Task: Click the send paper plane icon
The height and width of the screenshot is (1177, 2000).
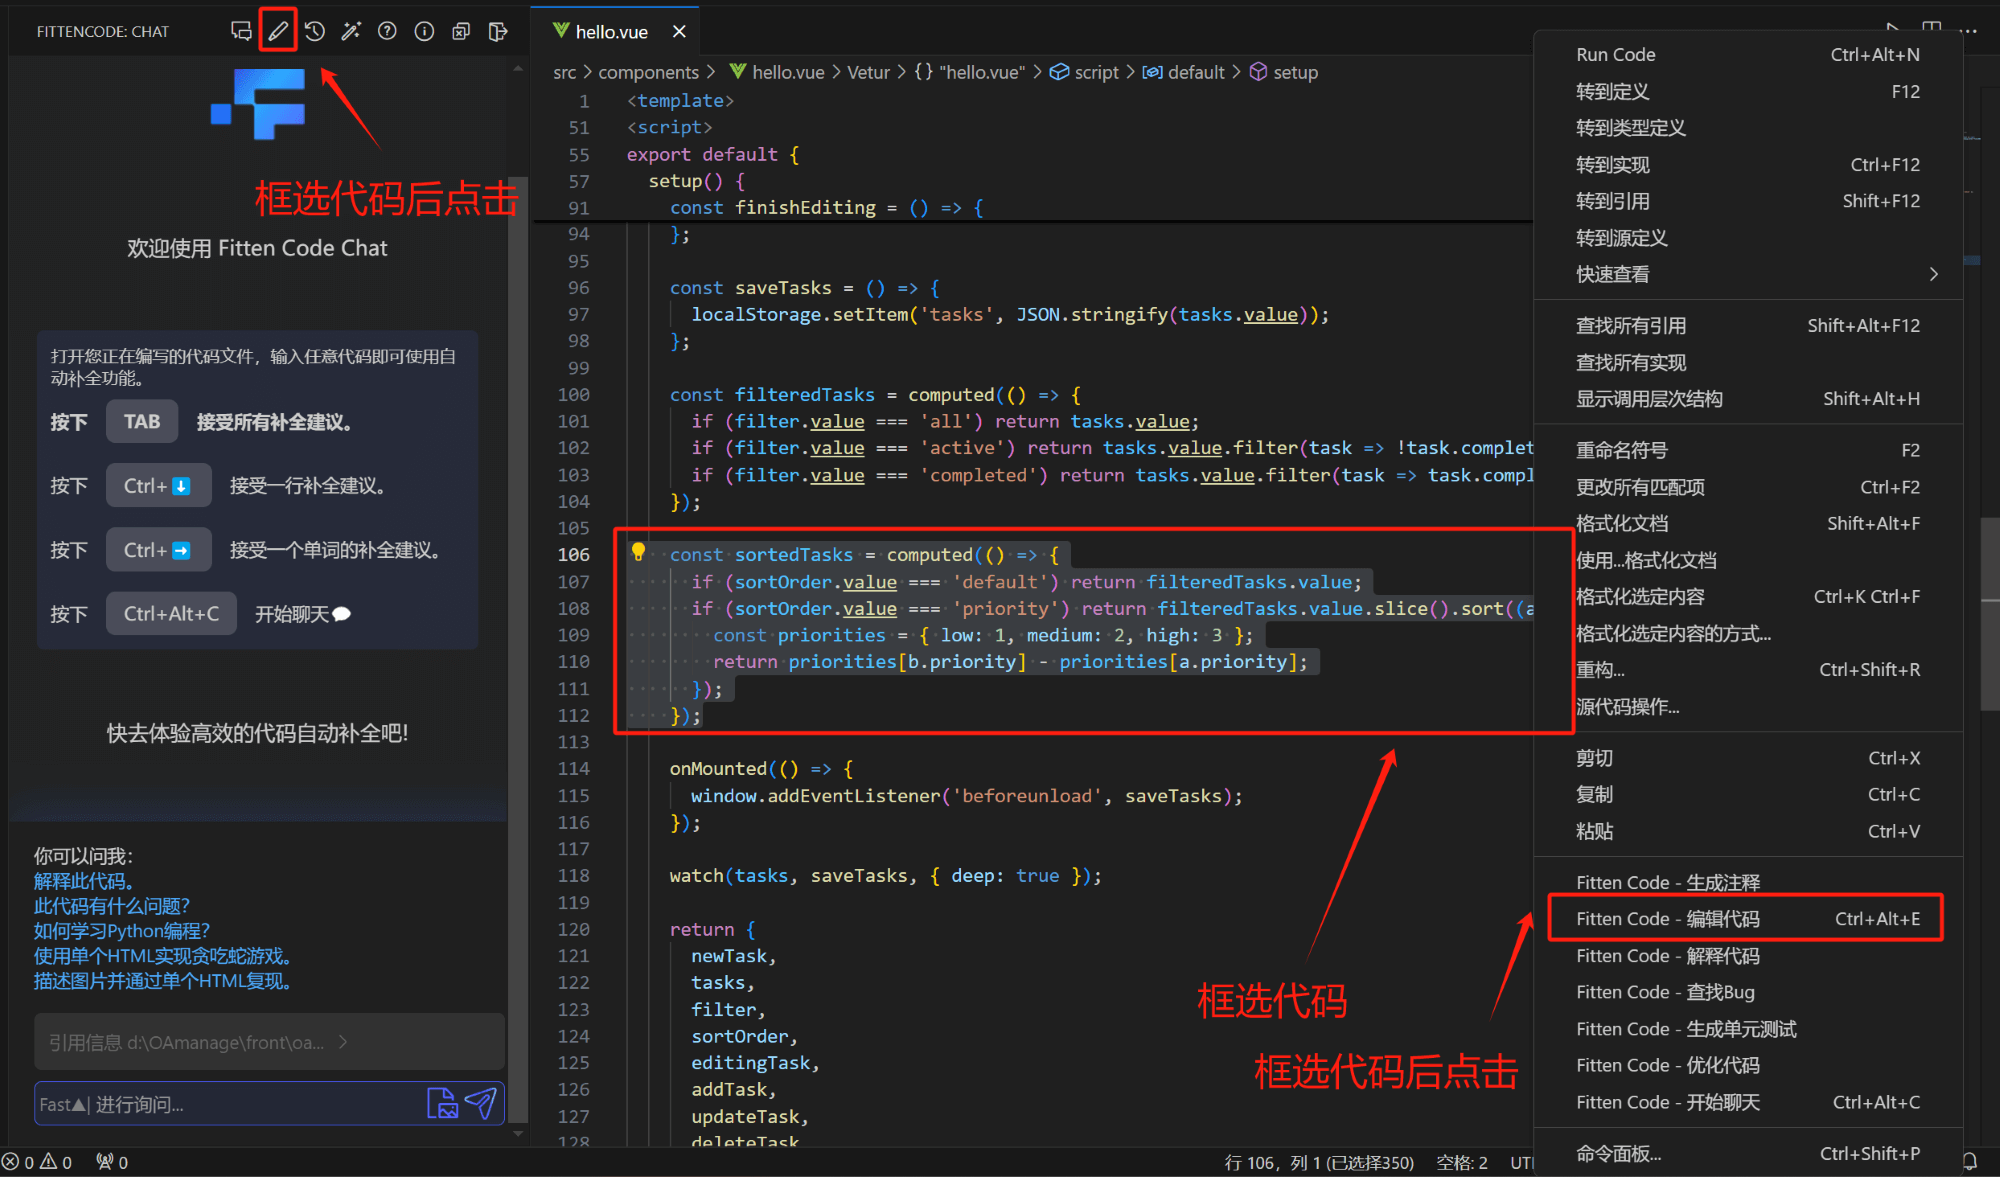Action: (x=481, y=1103)
